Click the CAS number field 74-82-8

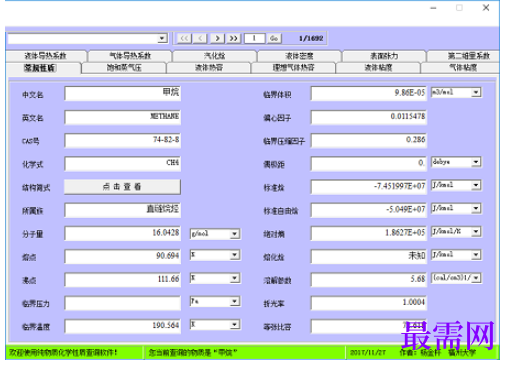tap(123, 141)
